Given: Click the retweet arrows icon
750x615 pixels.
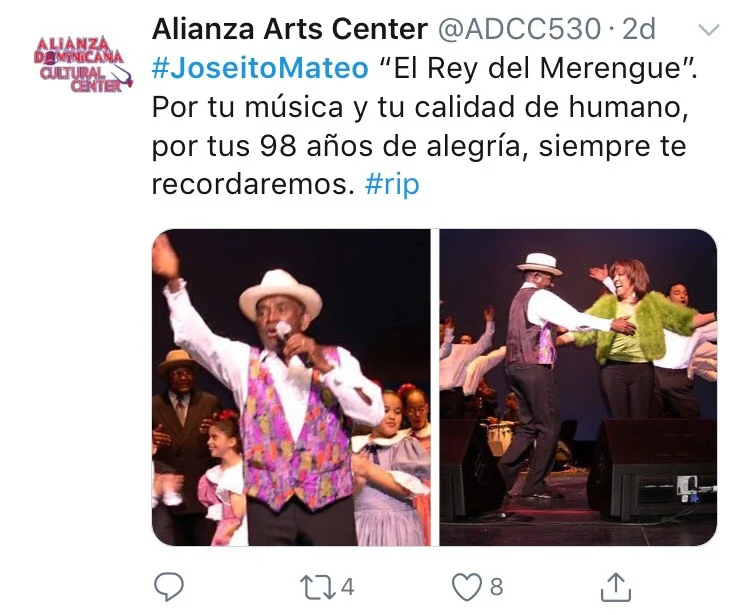Looking at the screenshot, I should 318,587.
